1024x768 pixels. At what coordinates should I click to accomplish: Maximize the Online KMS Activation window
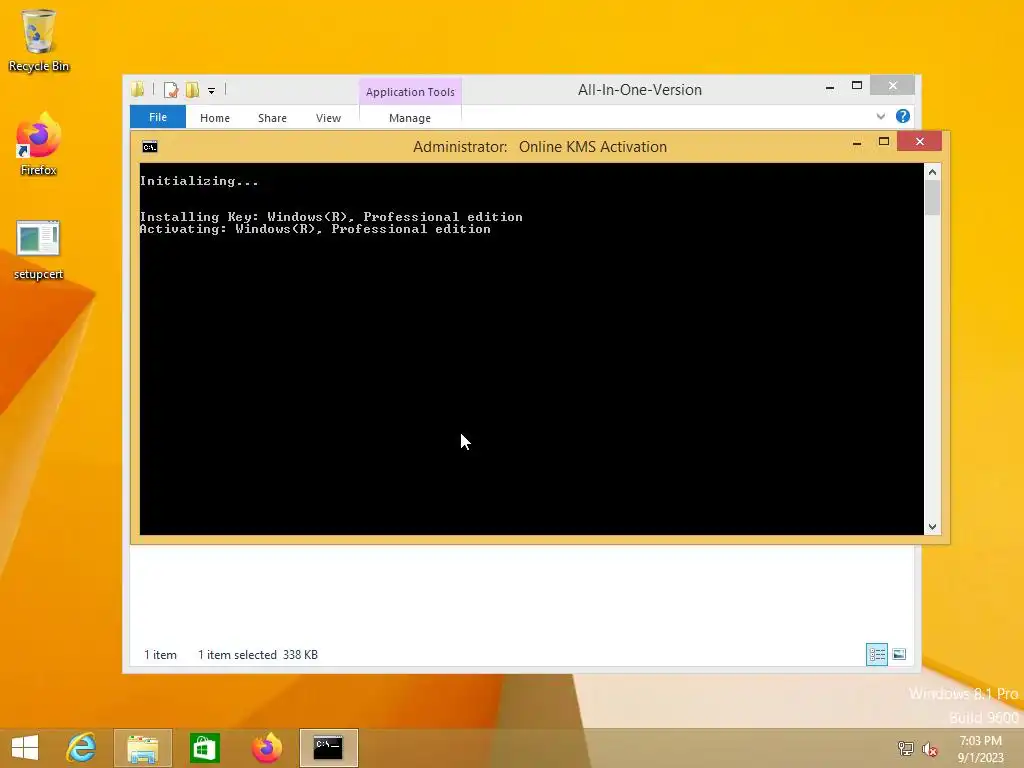click(x=884, y=142)
